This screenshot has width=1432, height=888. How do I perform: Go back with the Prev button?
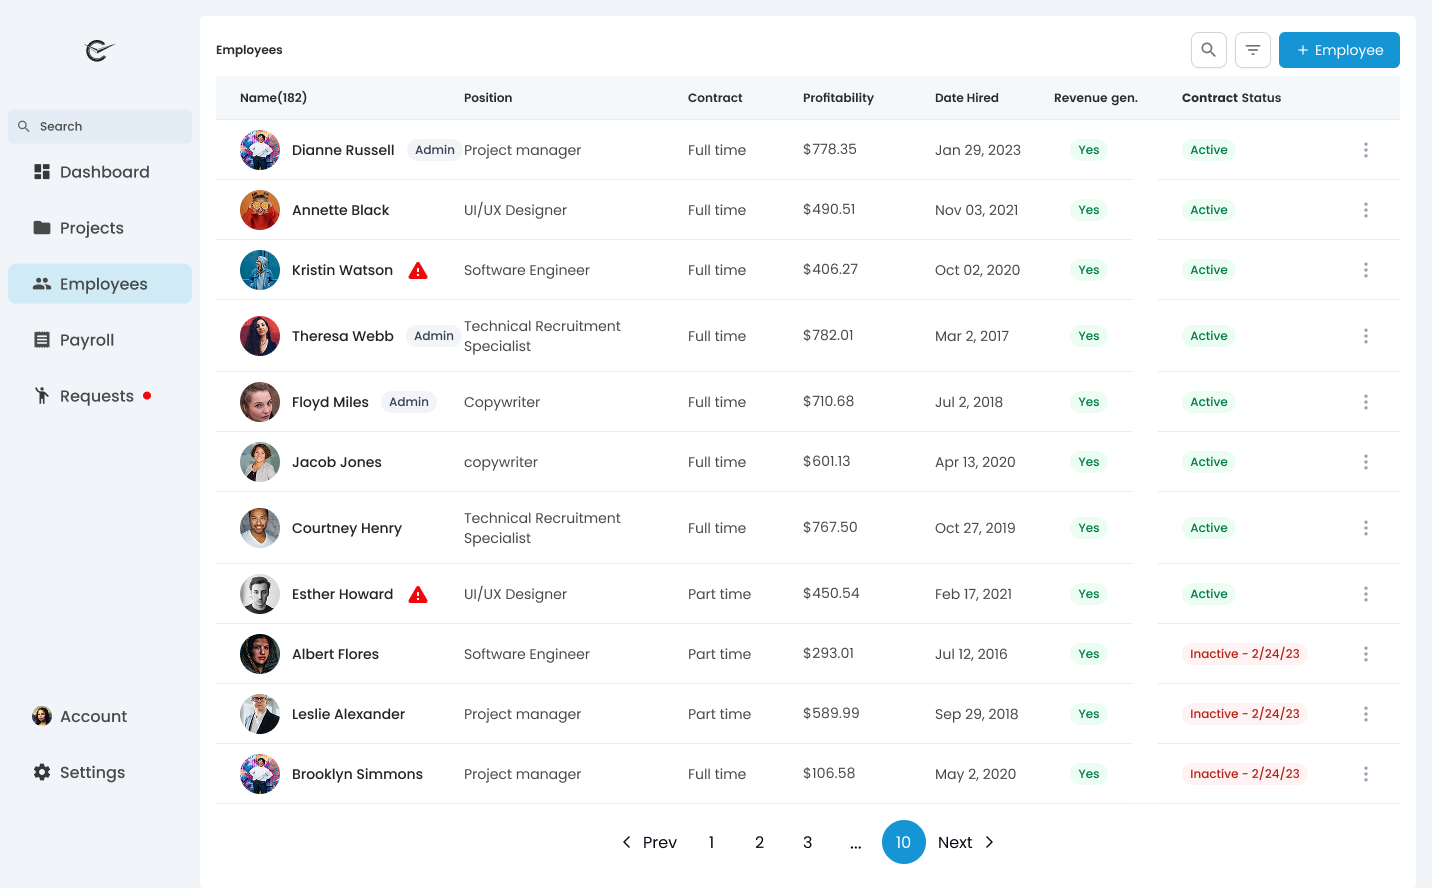(649, 842)
